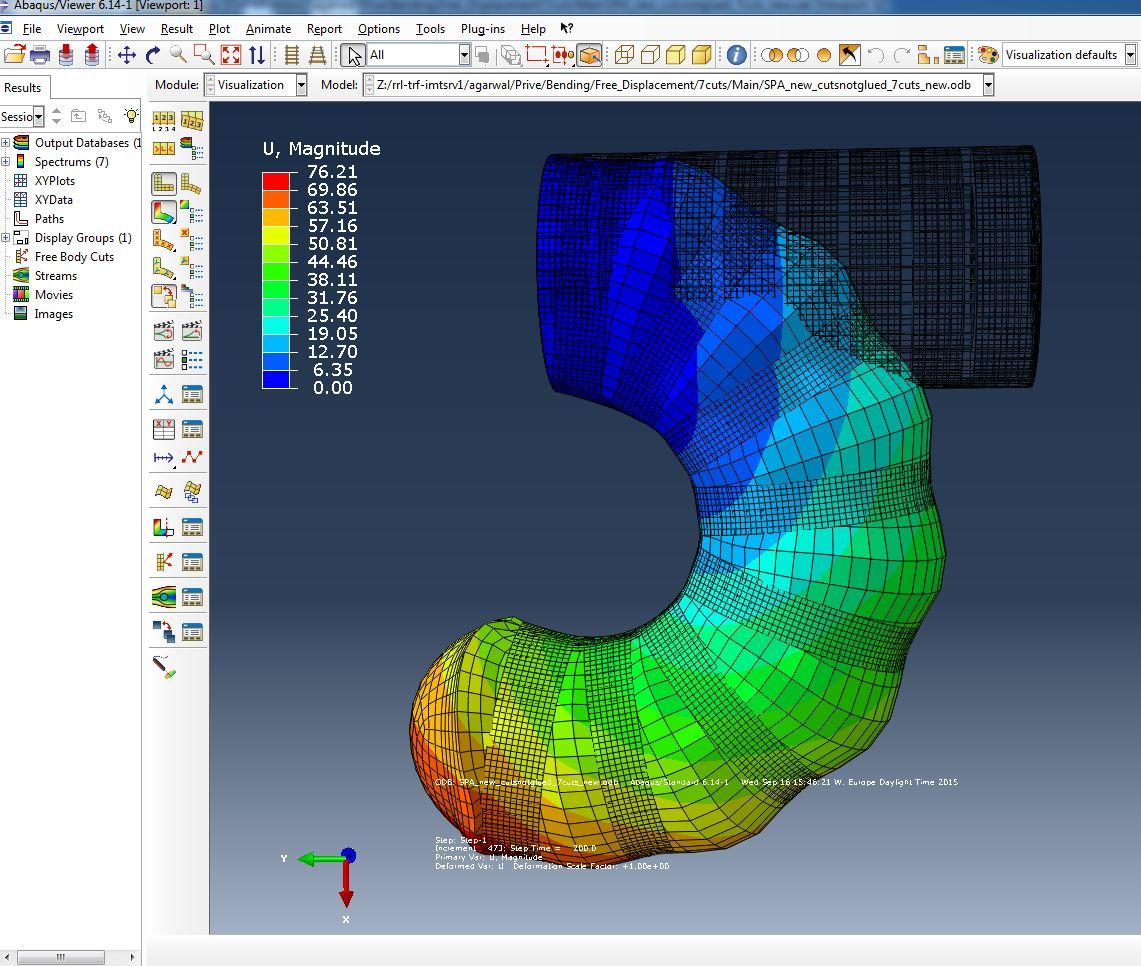The height and width of the screenshot is (966, 1141).
Task: Click the color palette icon
Action: tap(987, 55)
